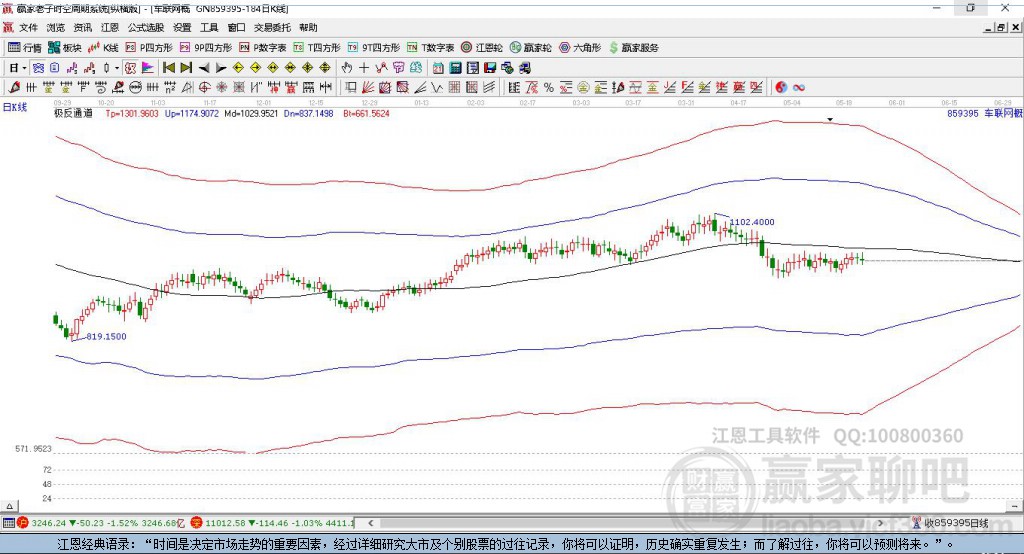
Task: Open the 行情 quotes view
Action: coord(25,48)
